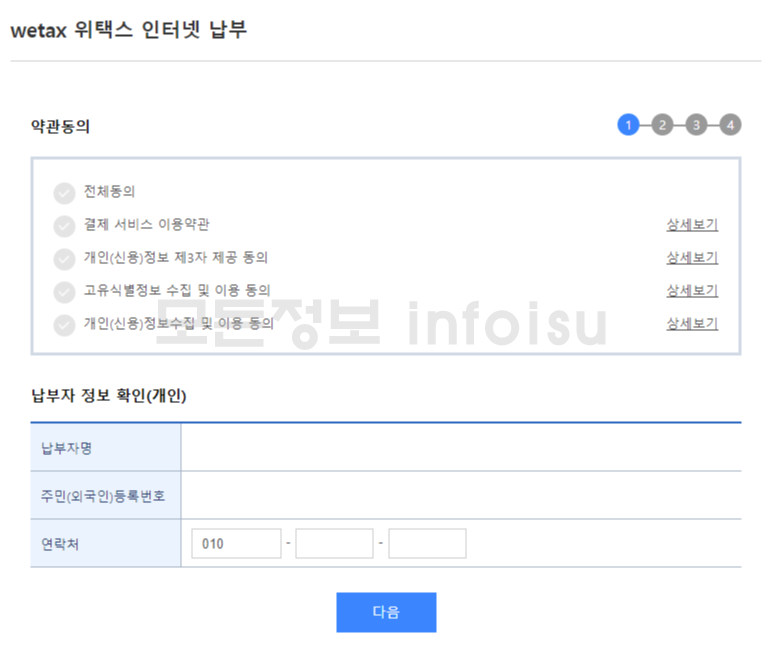Viewport: 762px width, 648px height.
Task: Select step 3 indicator circle
Action: (696, 125)
